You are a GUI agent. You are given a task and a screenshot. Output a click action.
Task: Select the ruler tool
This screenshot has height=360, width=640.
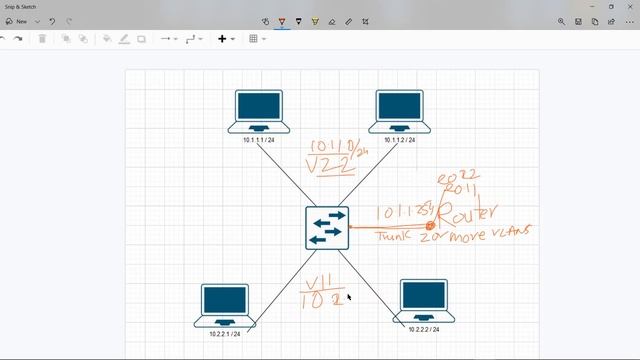349,22
